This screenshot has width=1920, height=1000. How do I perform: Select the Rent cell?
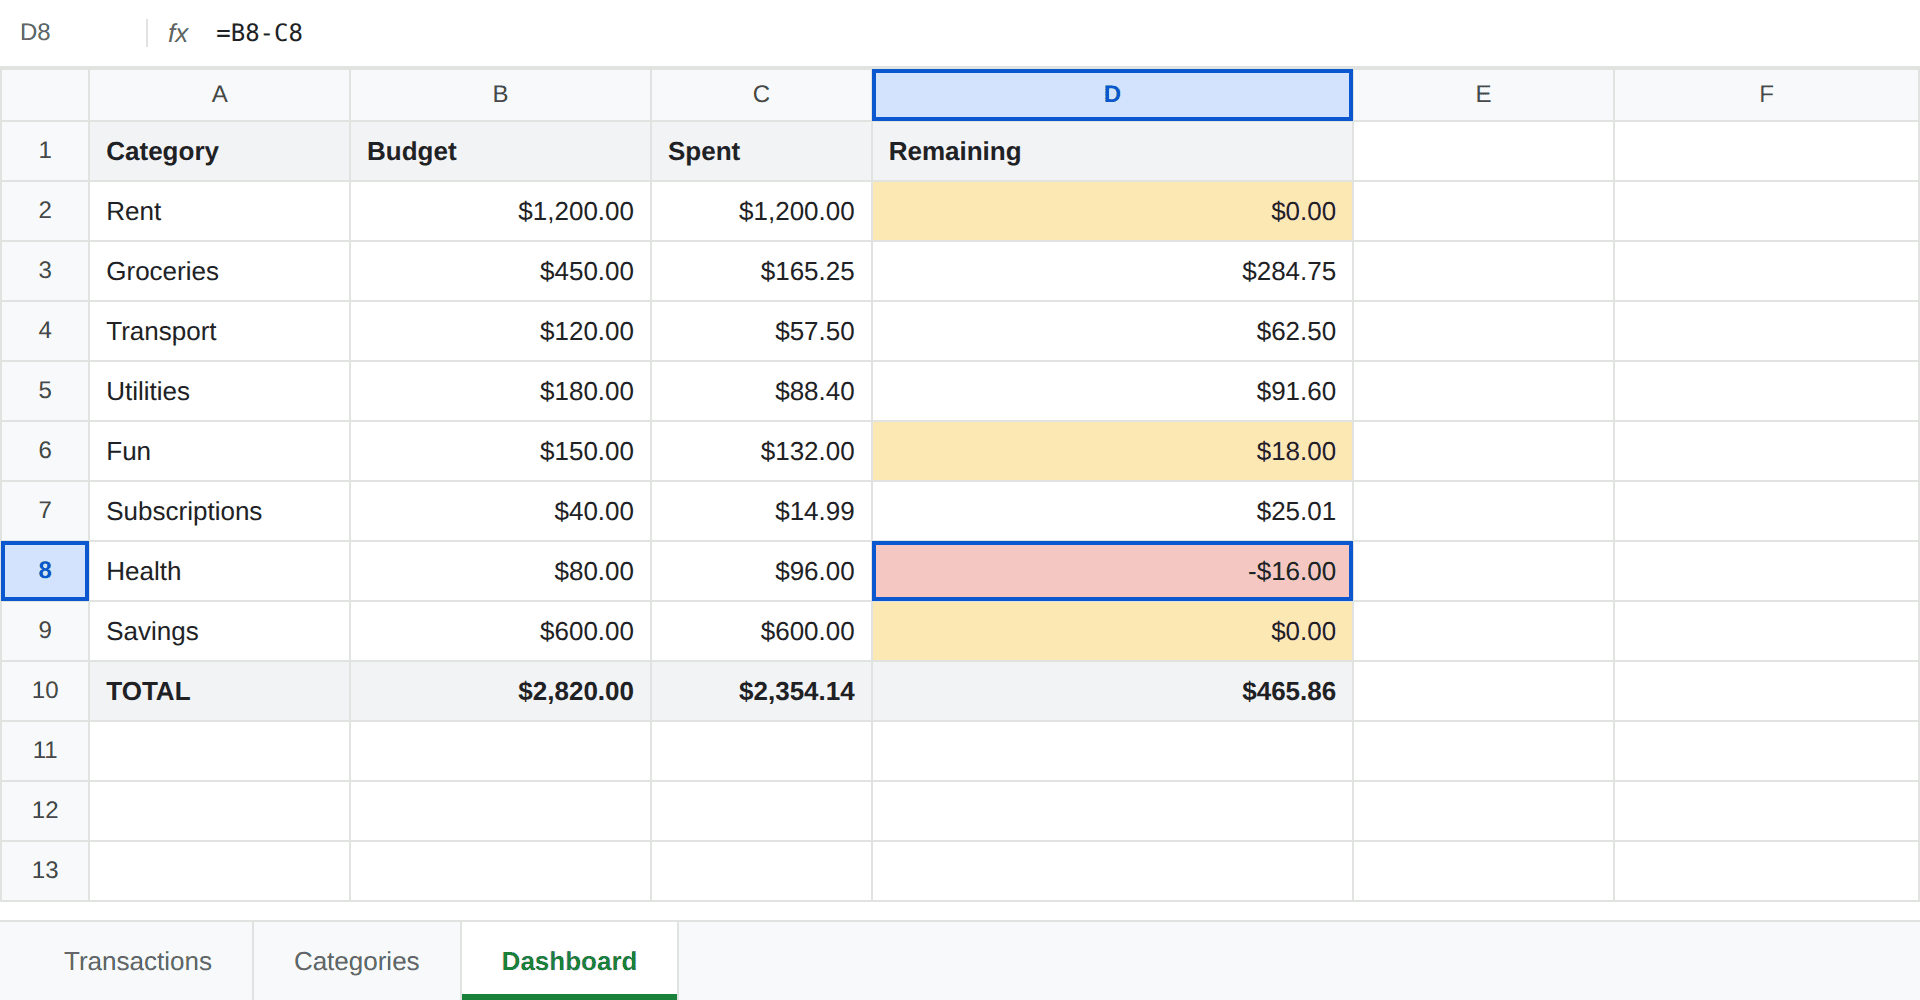click(220, 211)
